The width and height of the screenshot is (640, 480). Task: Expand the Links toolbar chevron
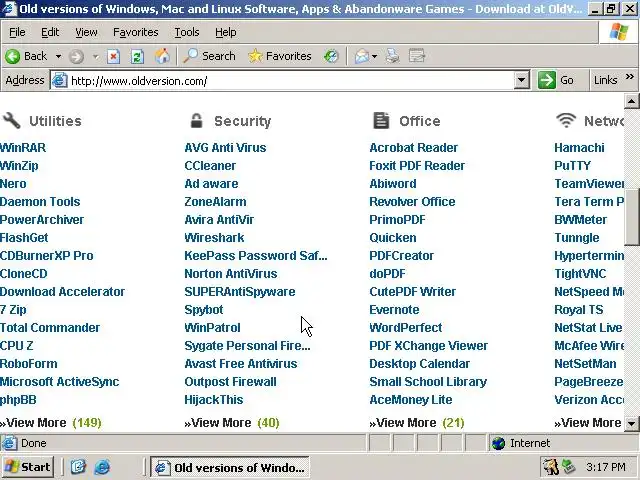(630, 77)
